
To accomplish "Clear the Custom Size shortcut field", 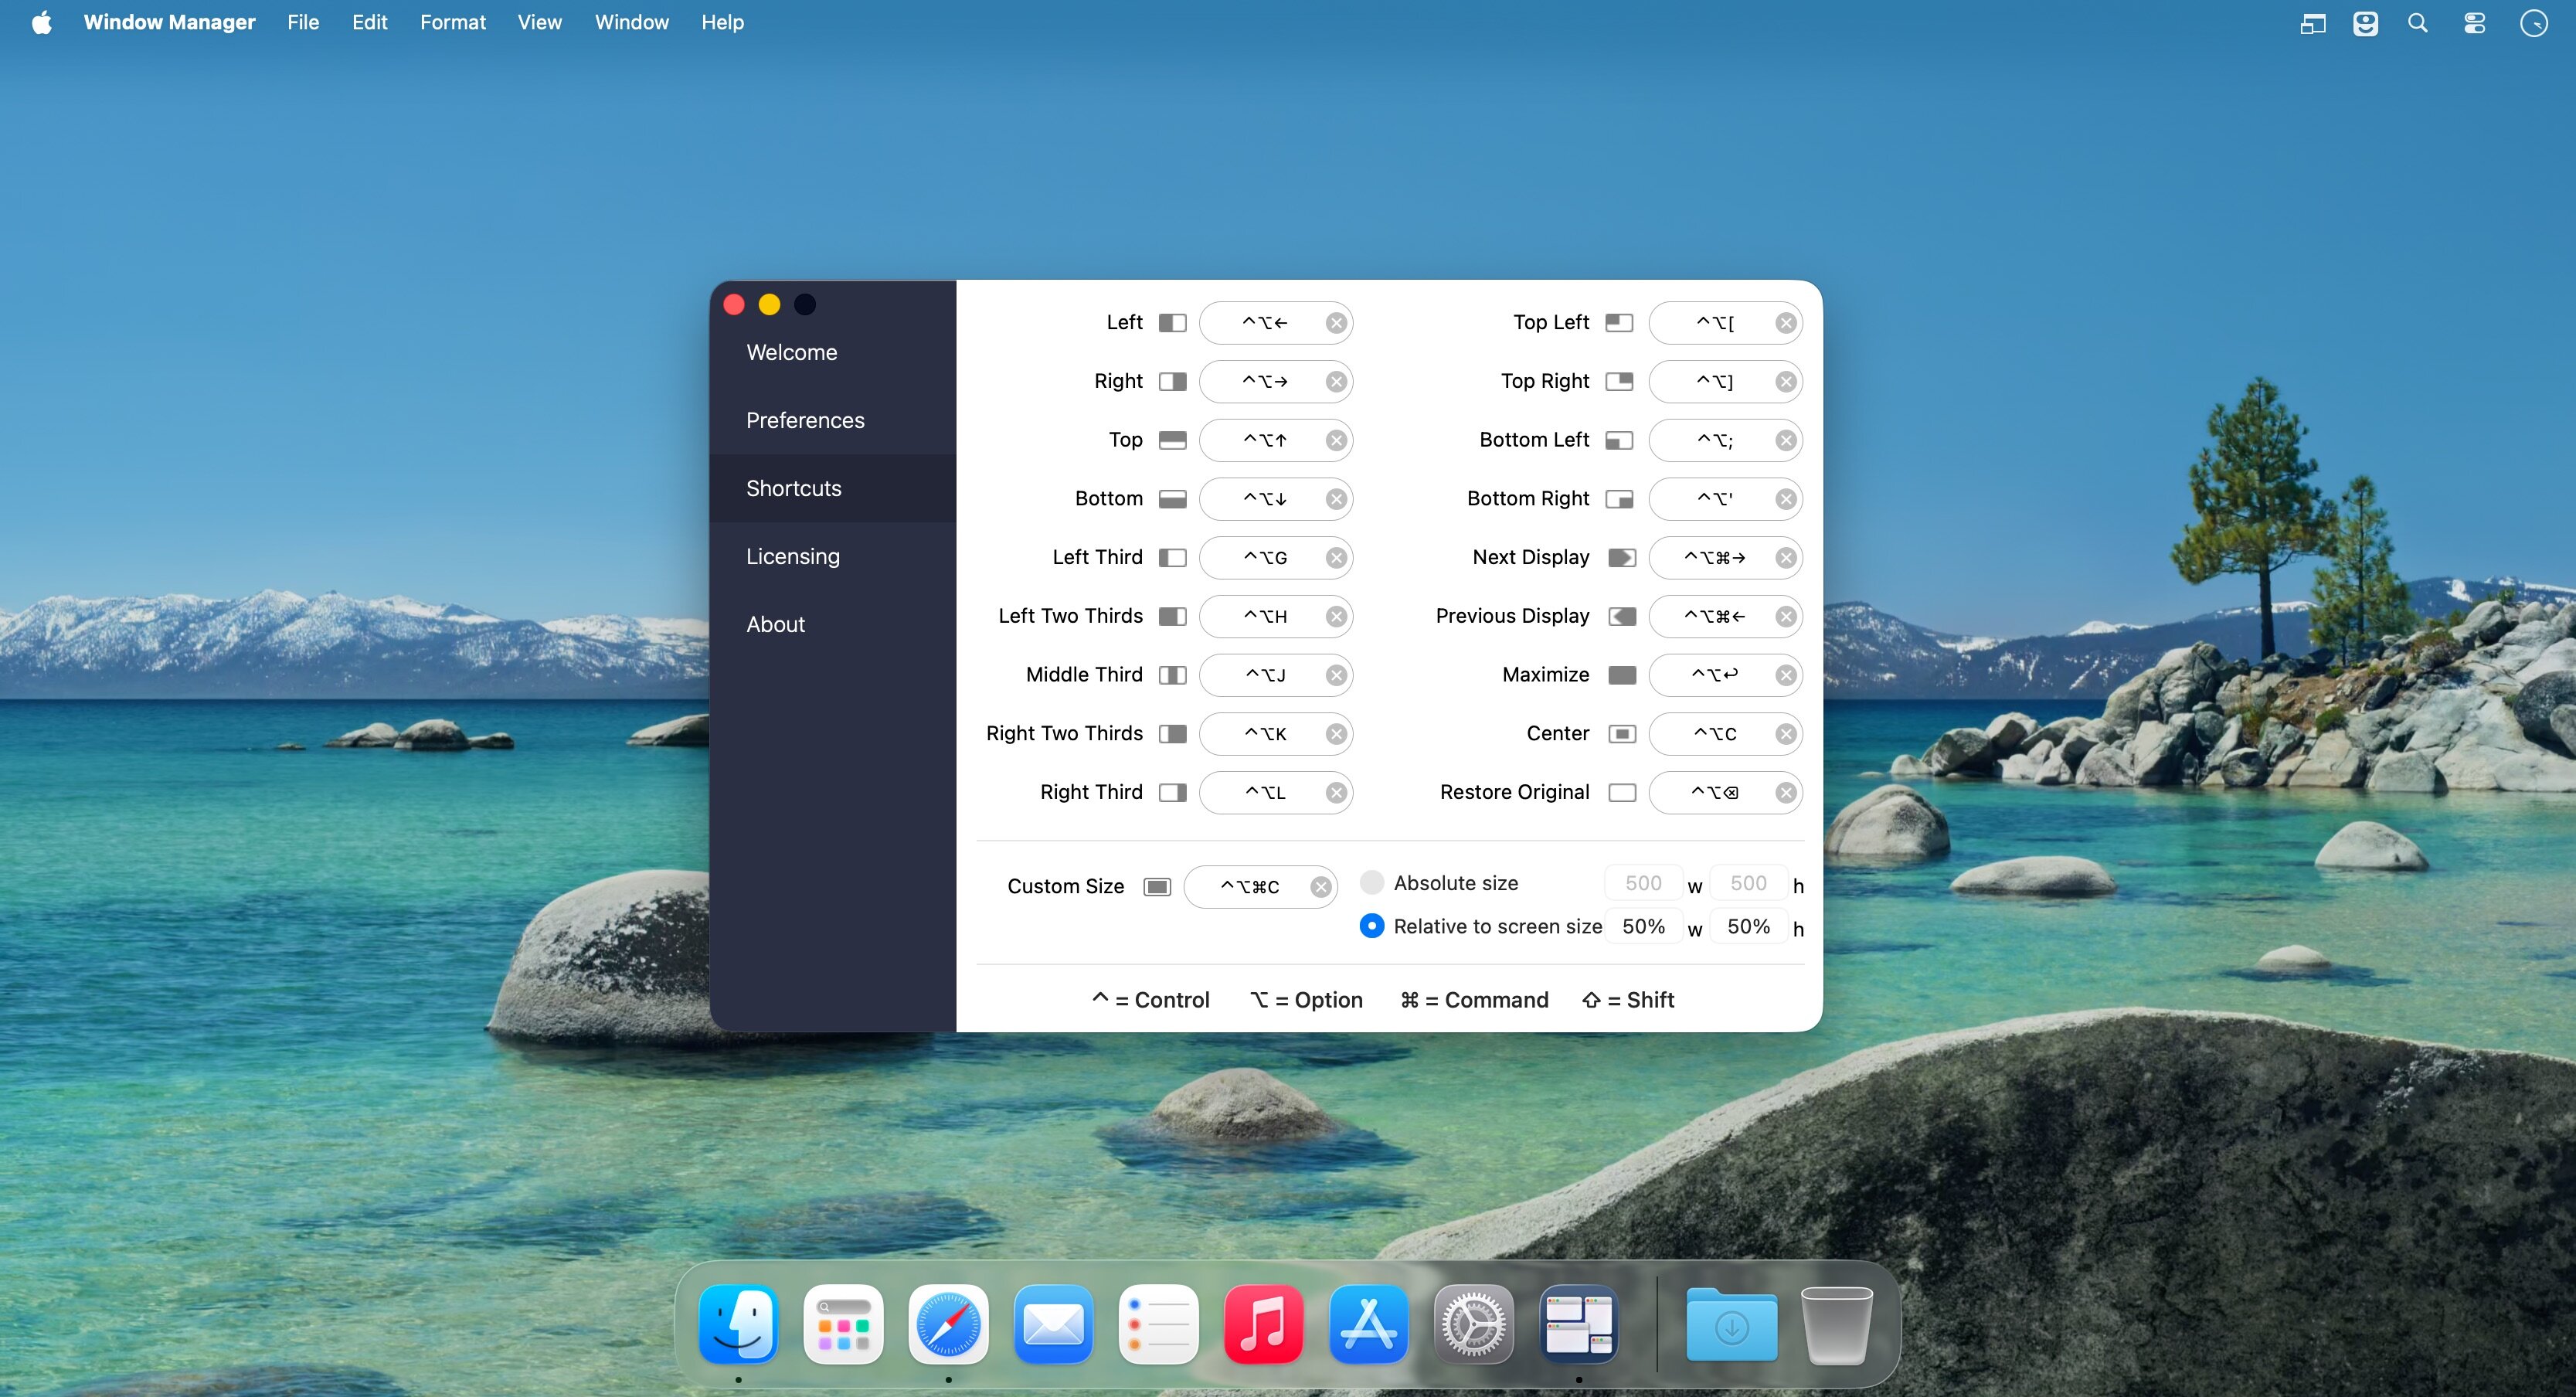I will [x=1320, y=887].
